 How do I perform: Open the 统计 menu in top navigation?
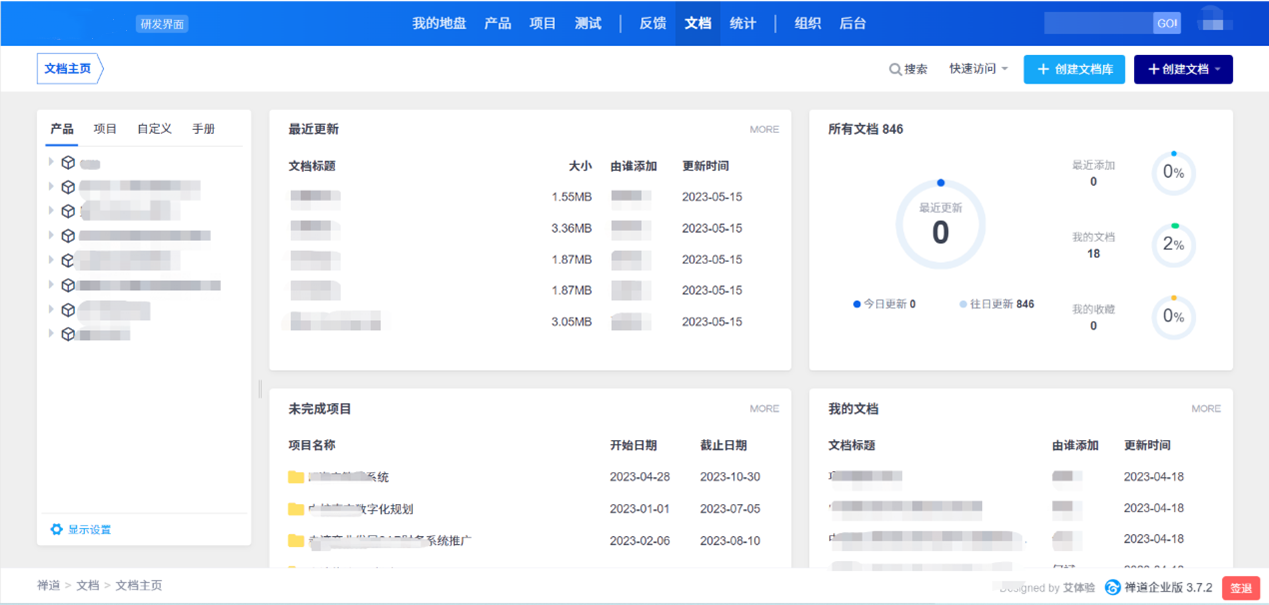743,23
